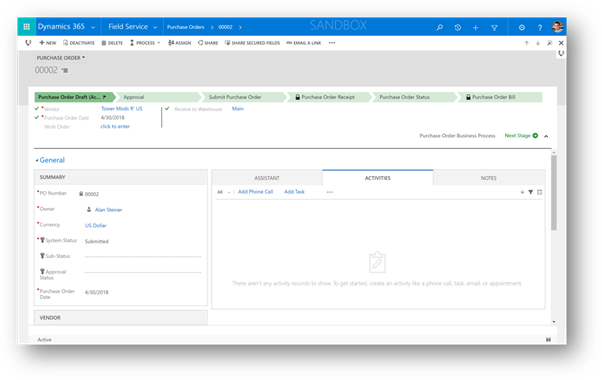The image size is (602, 380).
Task: Click Work Order click to enter field
Action: [x=115, y=126]
